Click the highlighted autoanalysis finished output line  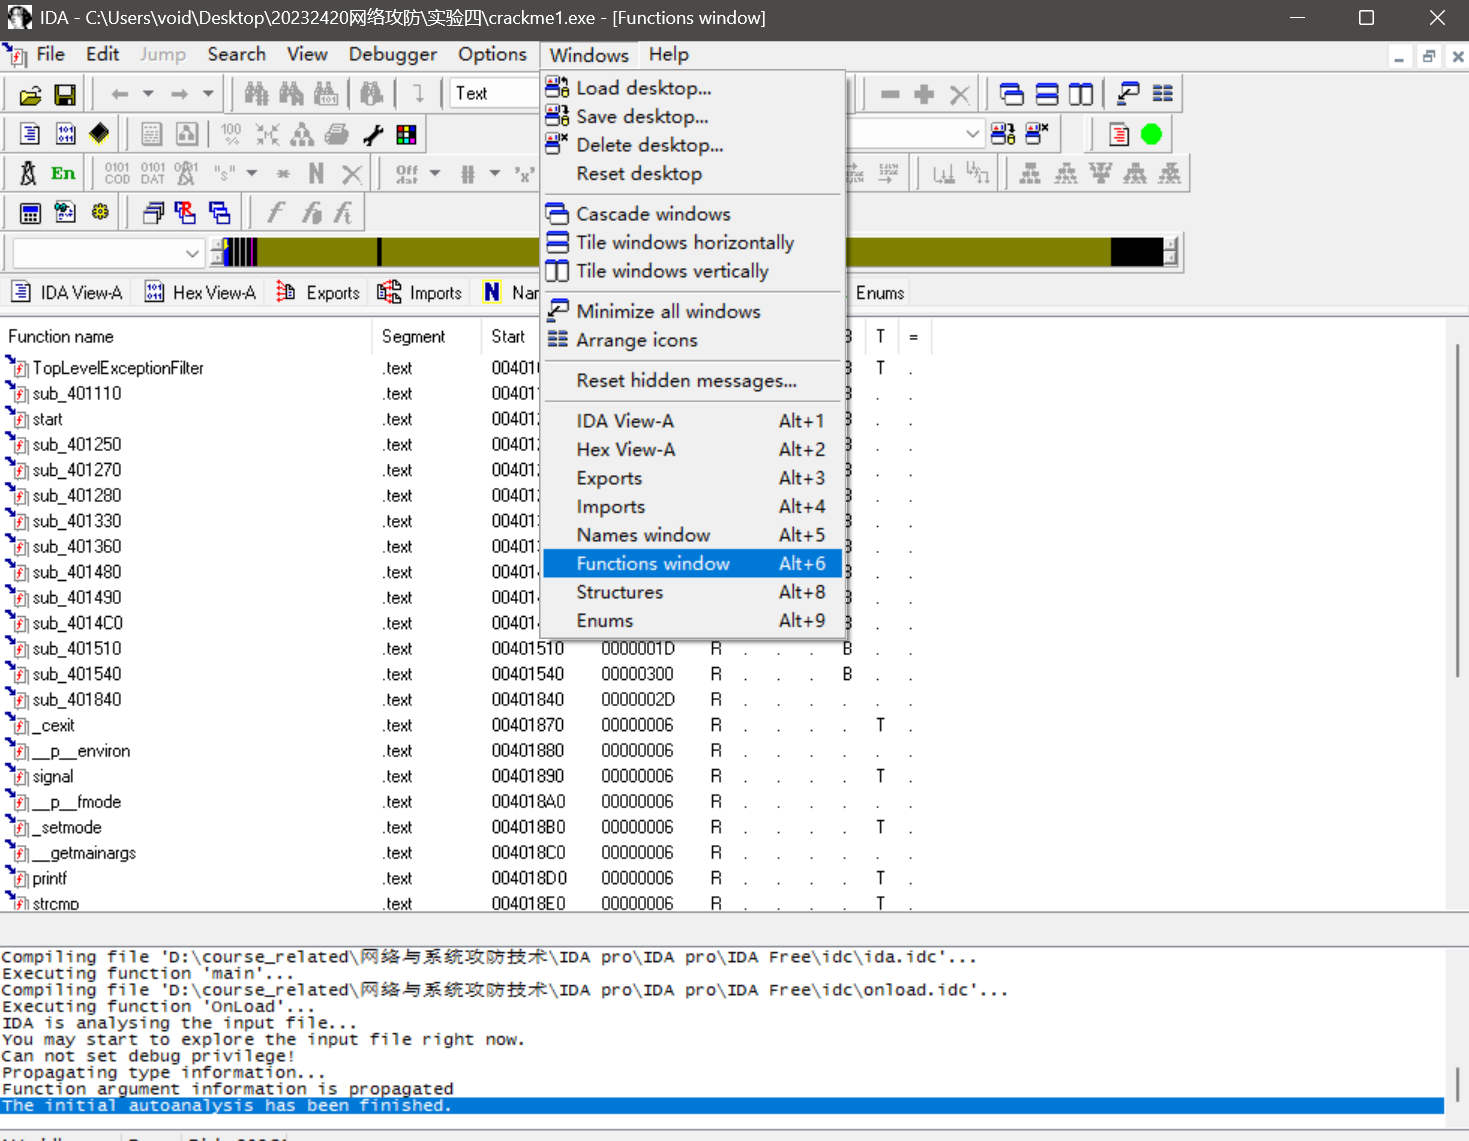[x=722, y=1105]
